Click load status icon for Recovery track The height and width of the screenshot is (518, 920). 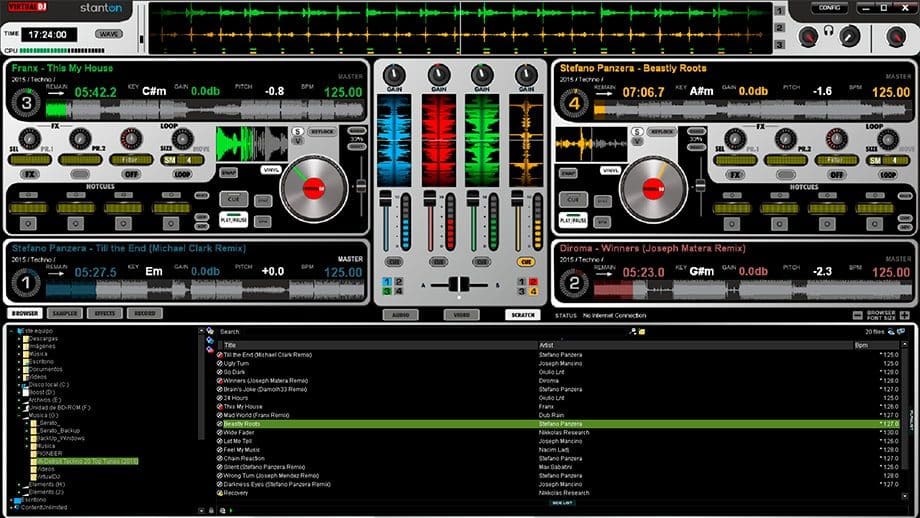(220, 493)
